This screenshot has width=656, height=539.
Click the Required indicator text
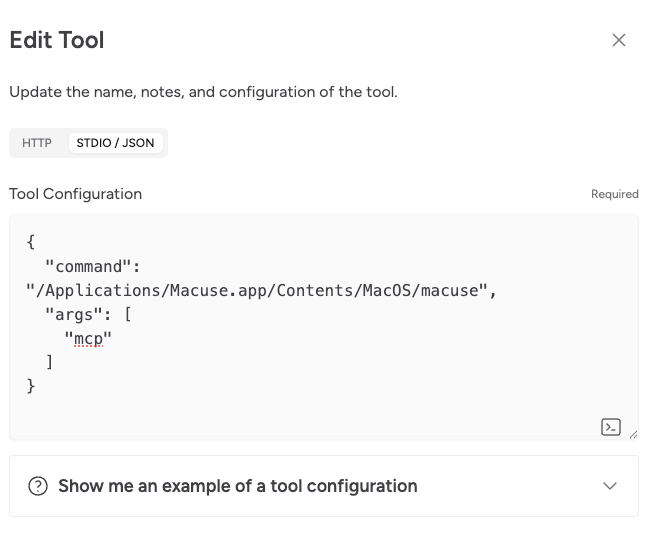[614, 194]
